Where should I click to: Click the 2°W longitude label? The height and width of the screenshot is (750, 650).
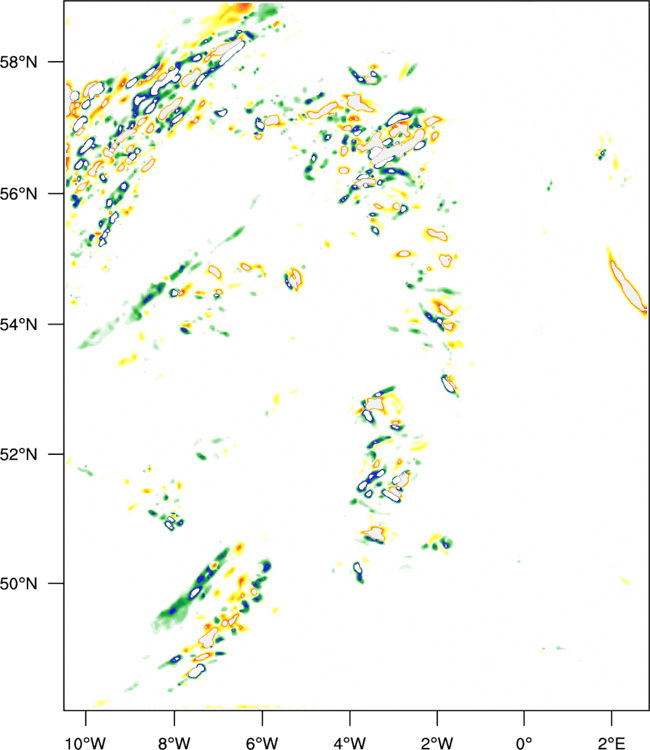tap(437, 743)
